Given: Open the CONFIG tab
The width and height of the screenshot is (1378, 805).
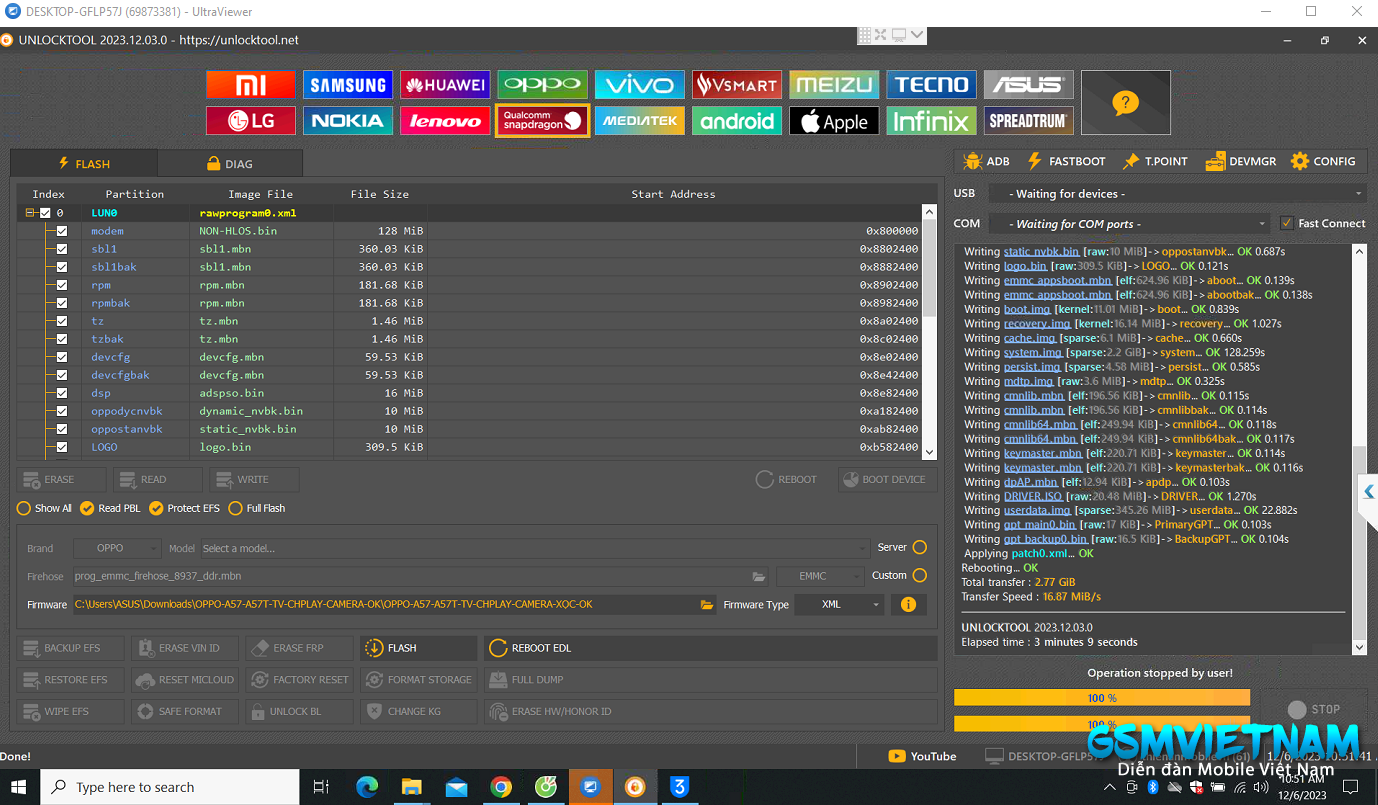Looking at the screenshot, I should pyautogui.click(x=1323, y=161).
